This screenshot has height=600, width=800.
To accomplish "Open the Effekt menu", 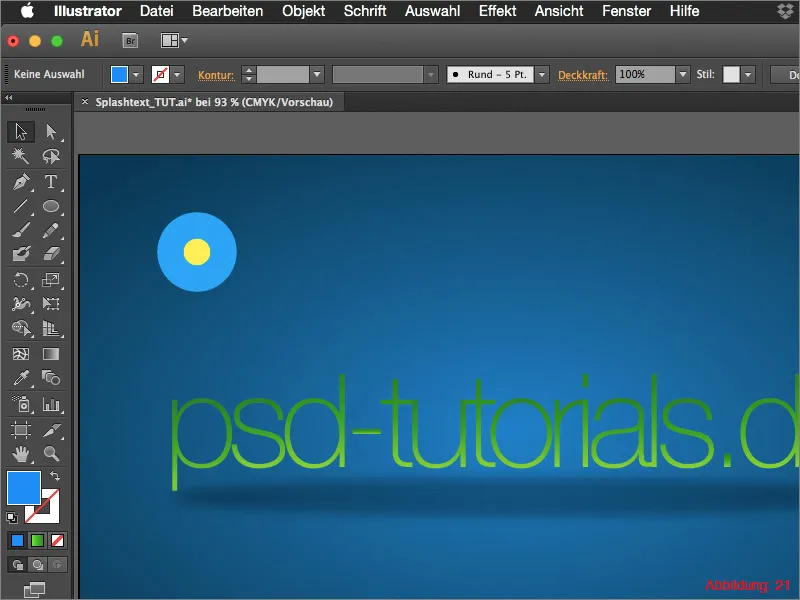I will point(497,11).
